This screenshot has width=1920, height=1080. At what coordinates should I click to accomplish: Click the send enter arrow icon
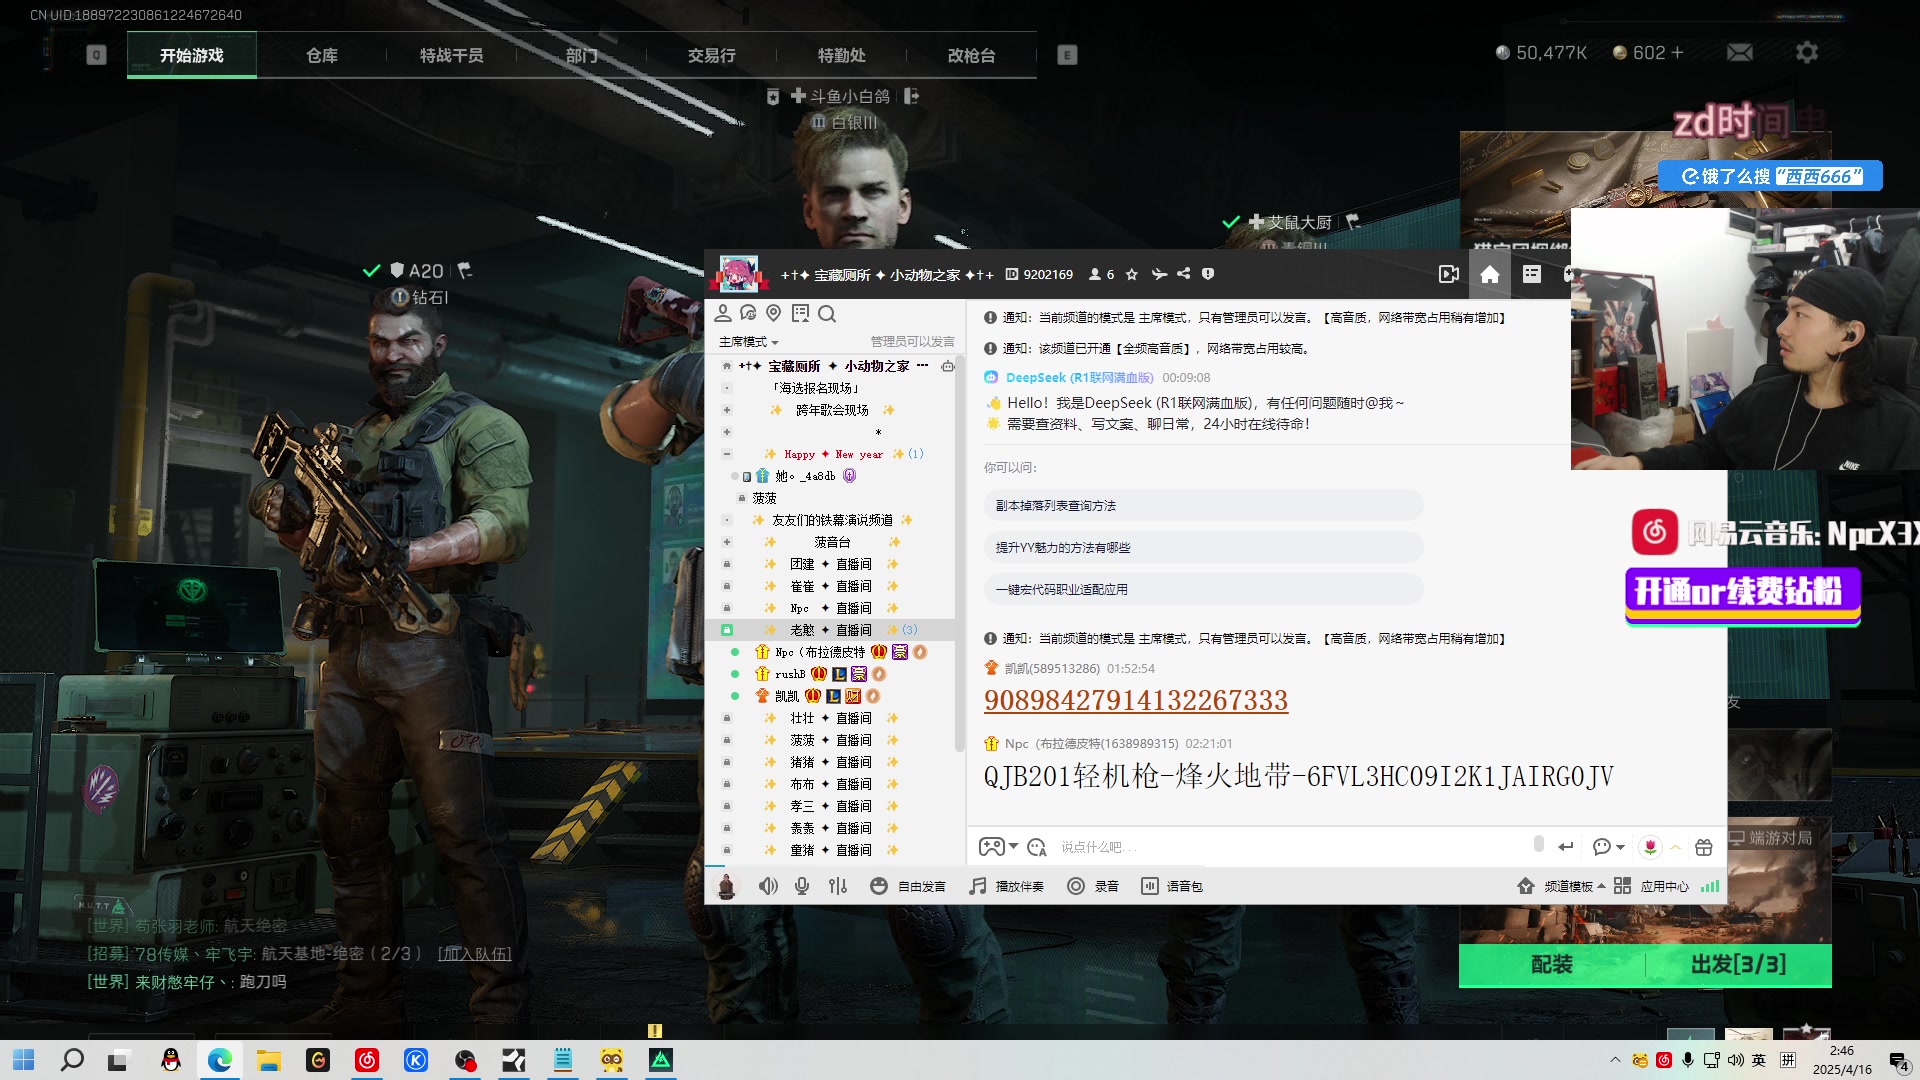tap(1566, 847)
